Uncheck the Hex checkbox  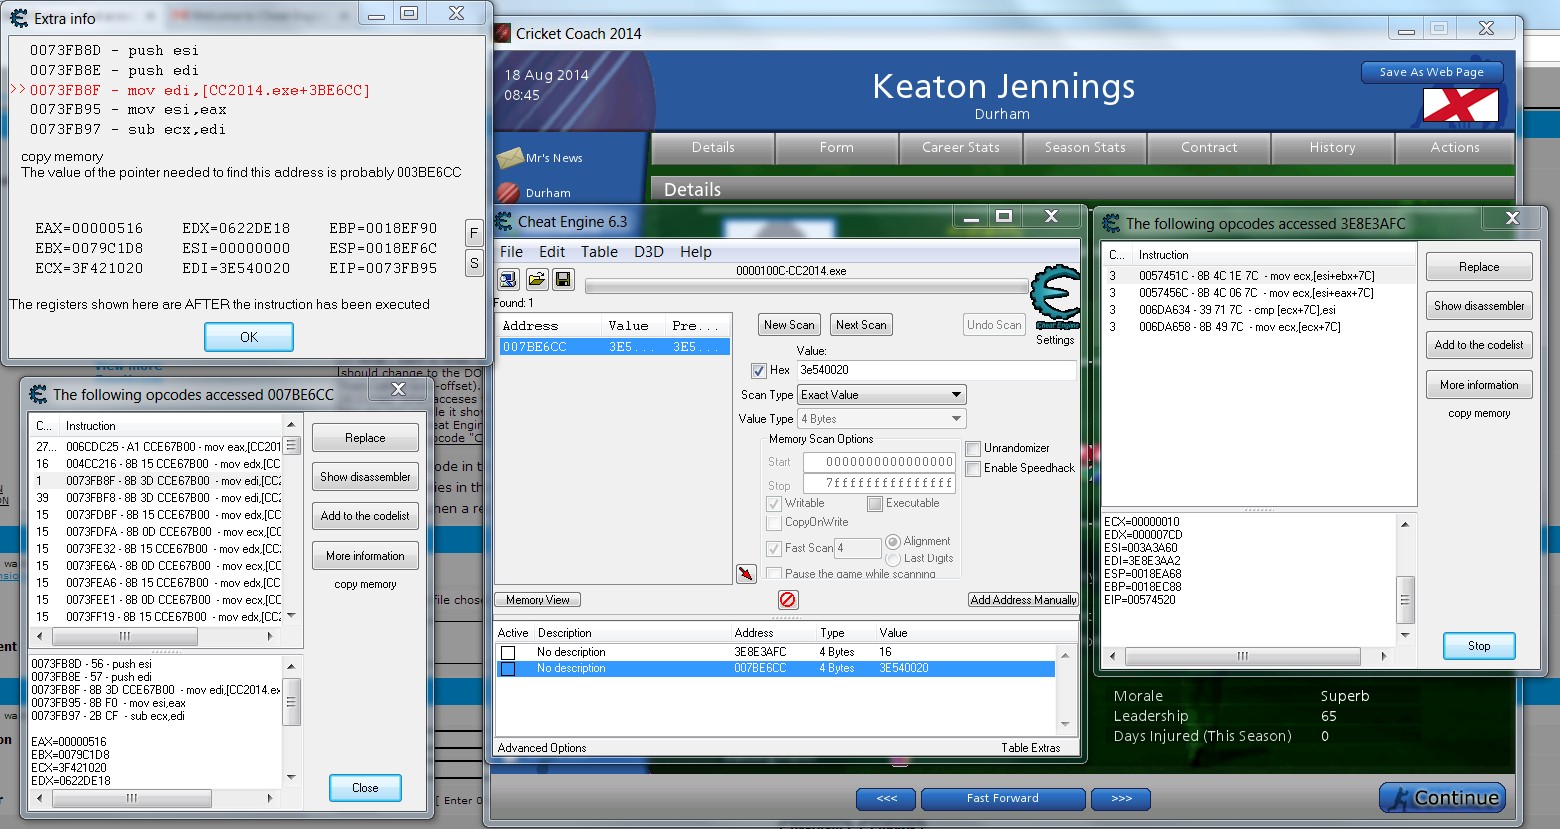[x=759, y=371]
